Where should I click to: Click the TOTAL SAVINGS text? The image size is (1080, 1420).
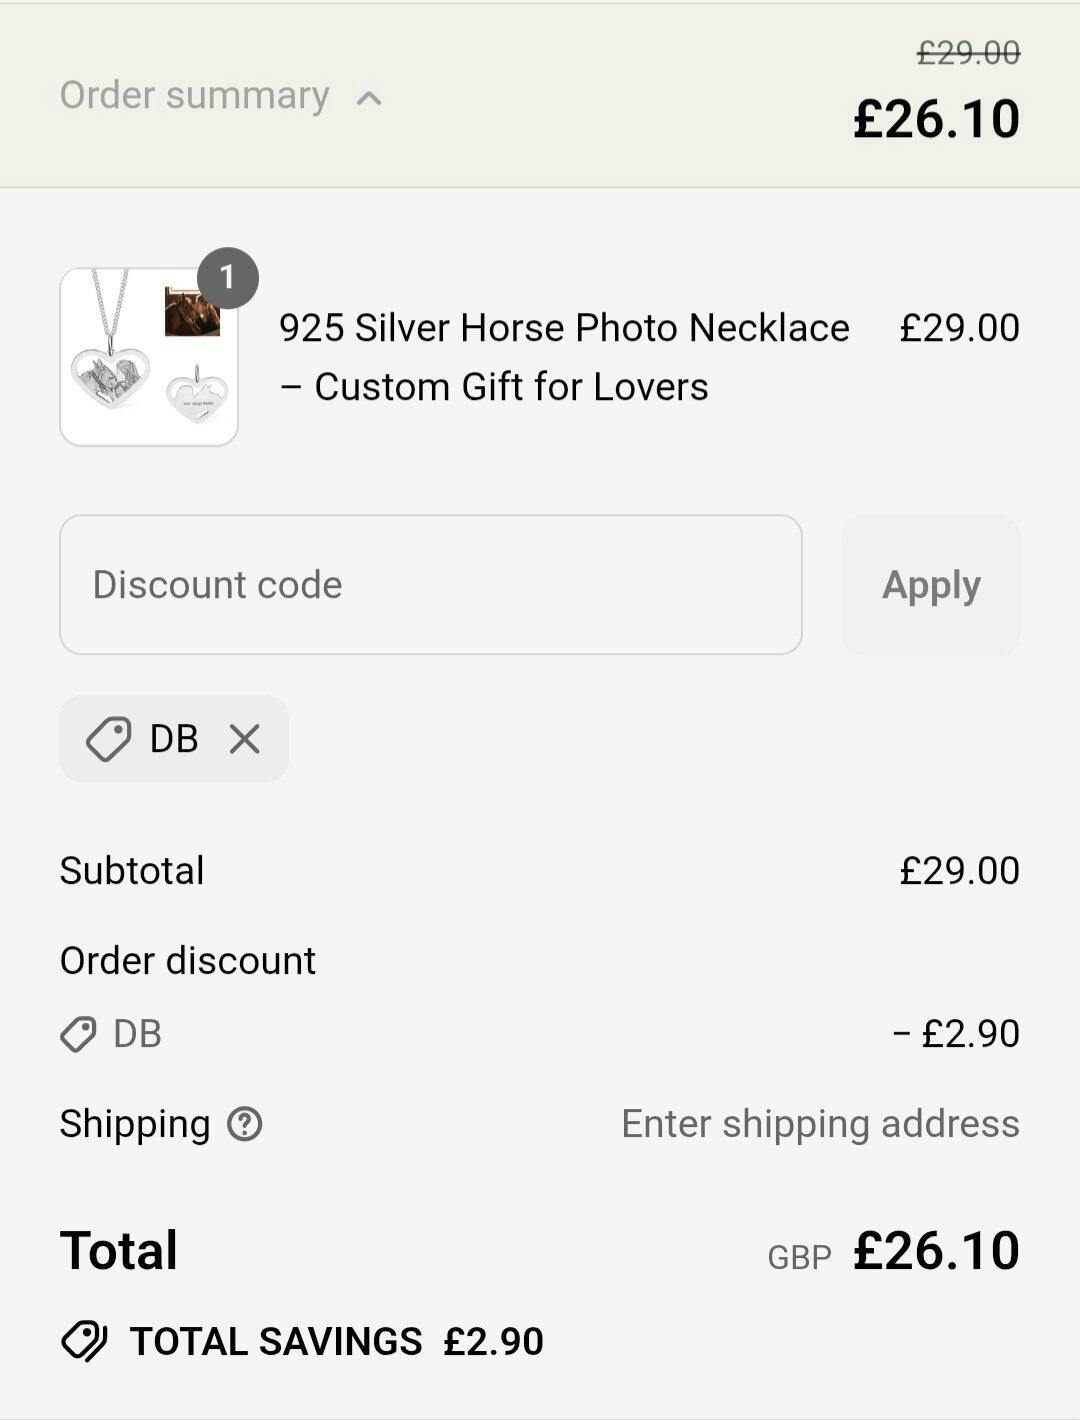point(276,1341)
